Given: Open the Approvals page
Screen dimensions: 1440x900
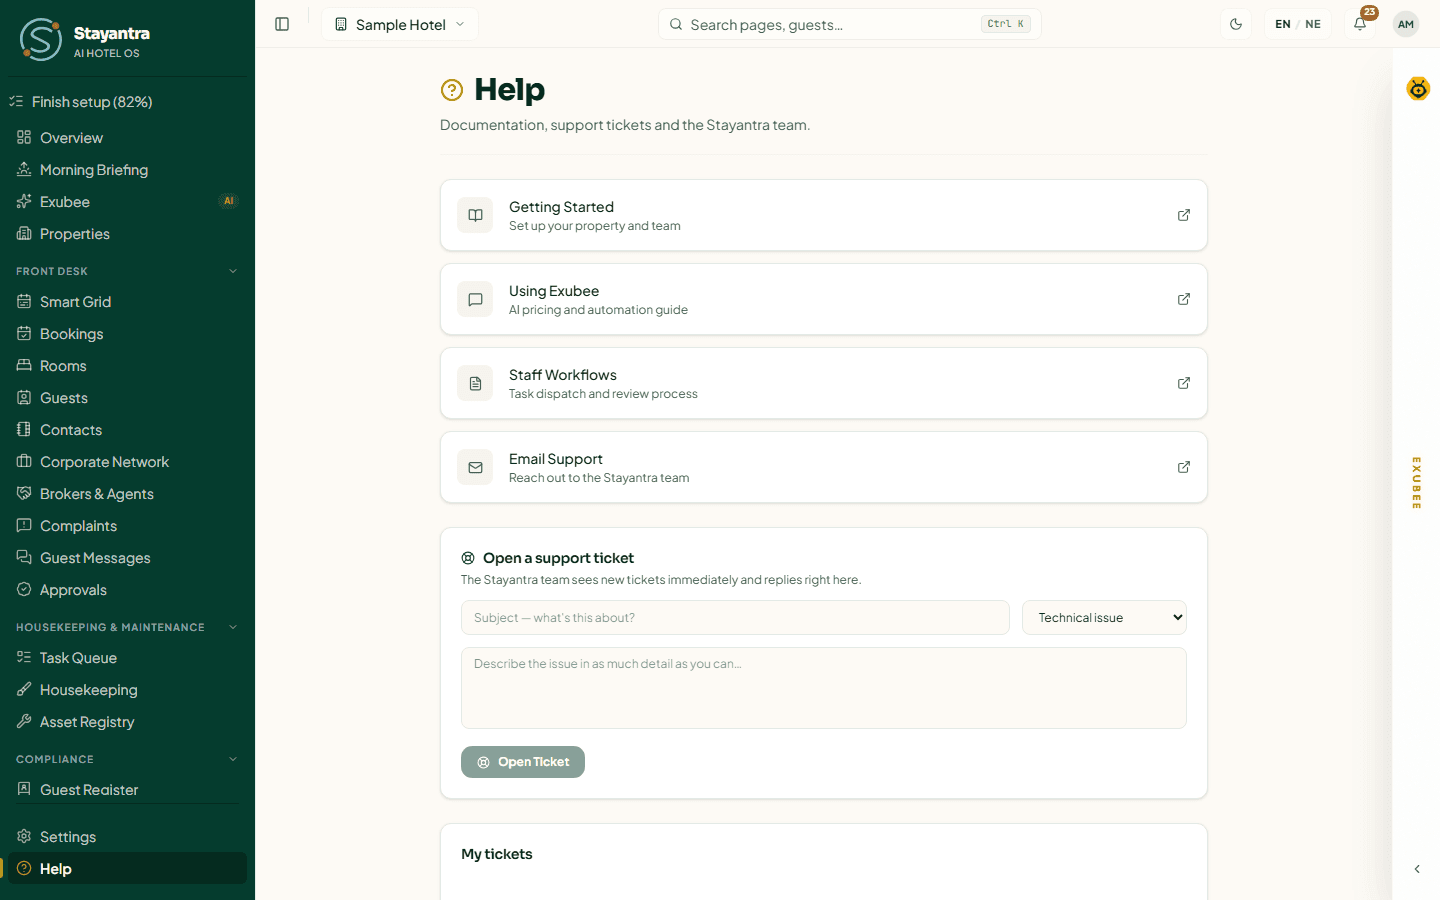Looking at the screenshot, I should pos(127,590).
